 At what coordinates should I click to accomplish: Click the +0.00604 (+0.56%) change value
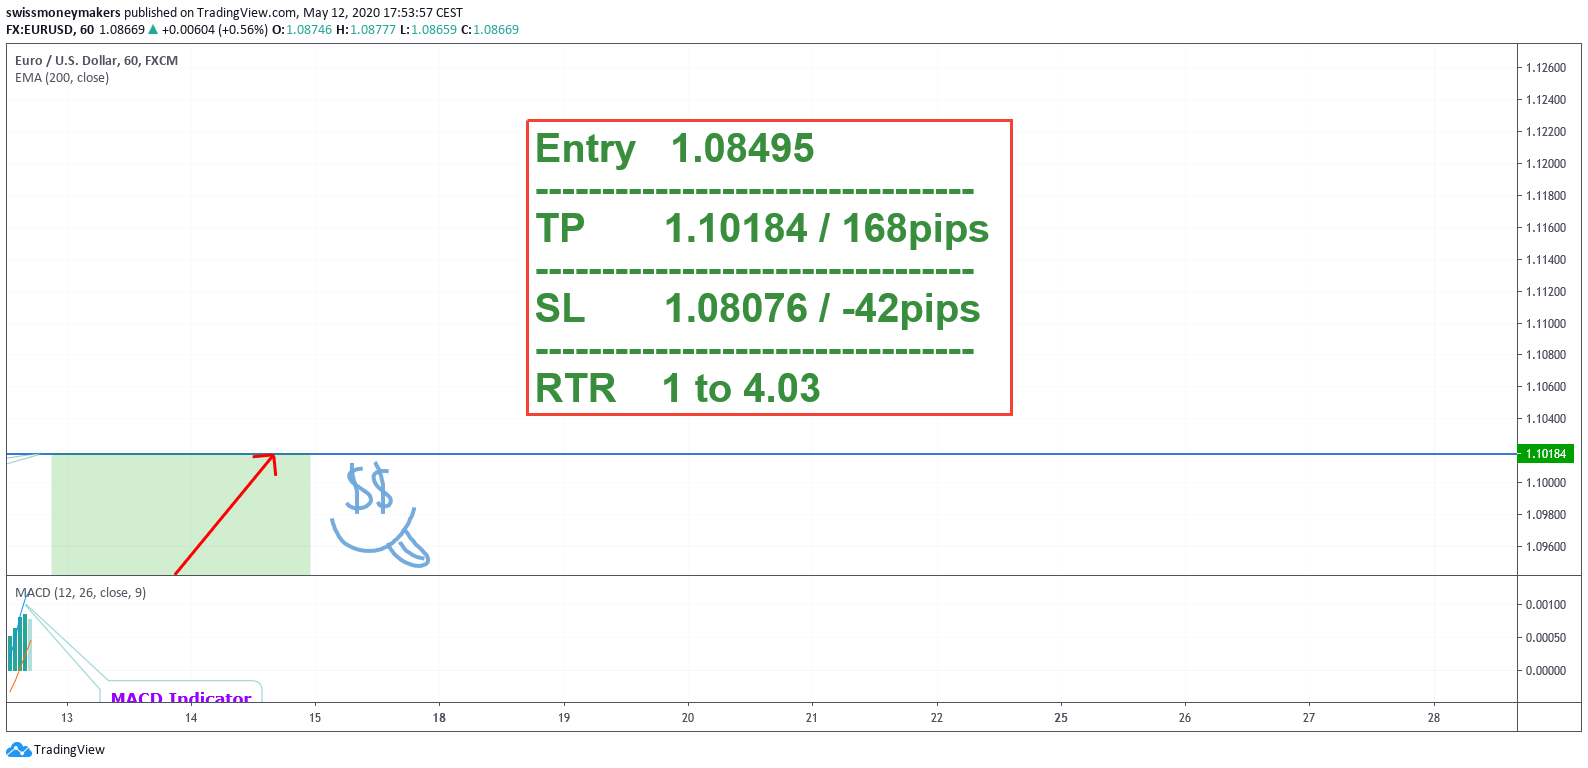(215, 30)
